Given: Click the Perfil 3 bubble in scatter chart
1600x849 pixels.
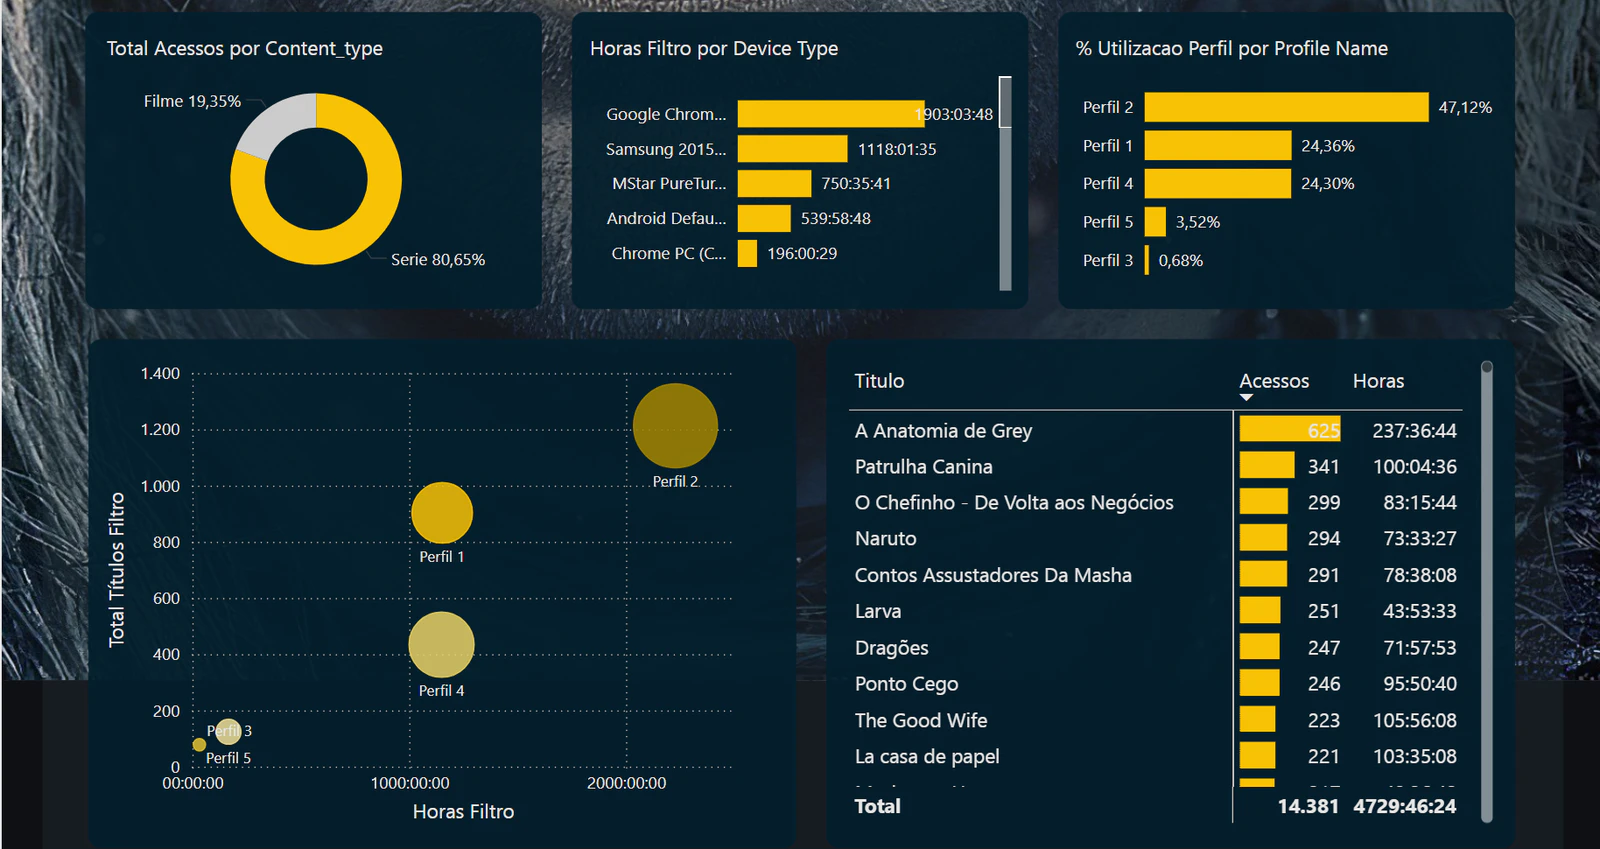Looking at the screenshot, I should 228,731.
